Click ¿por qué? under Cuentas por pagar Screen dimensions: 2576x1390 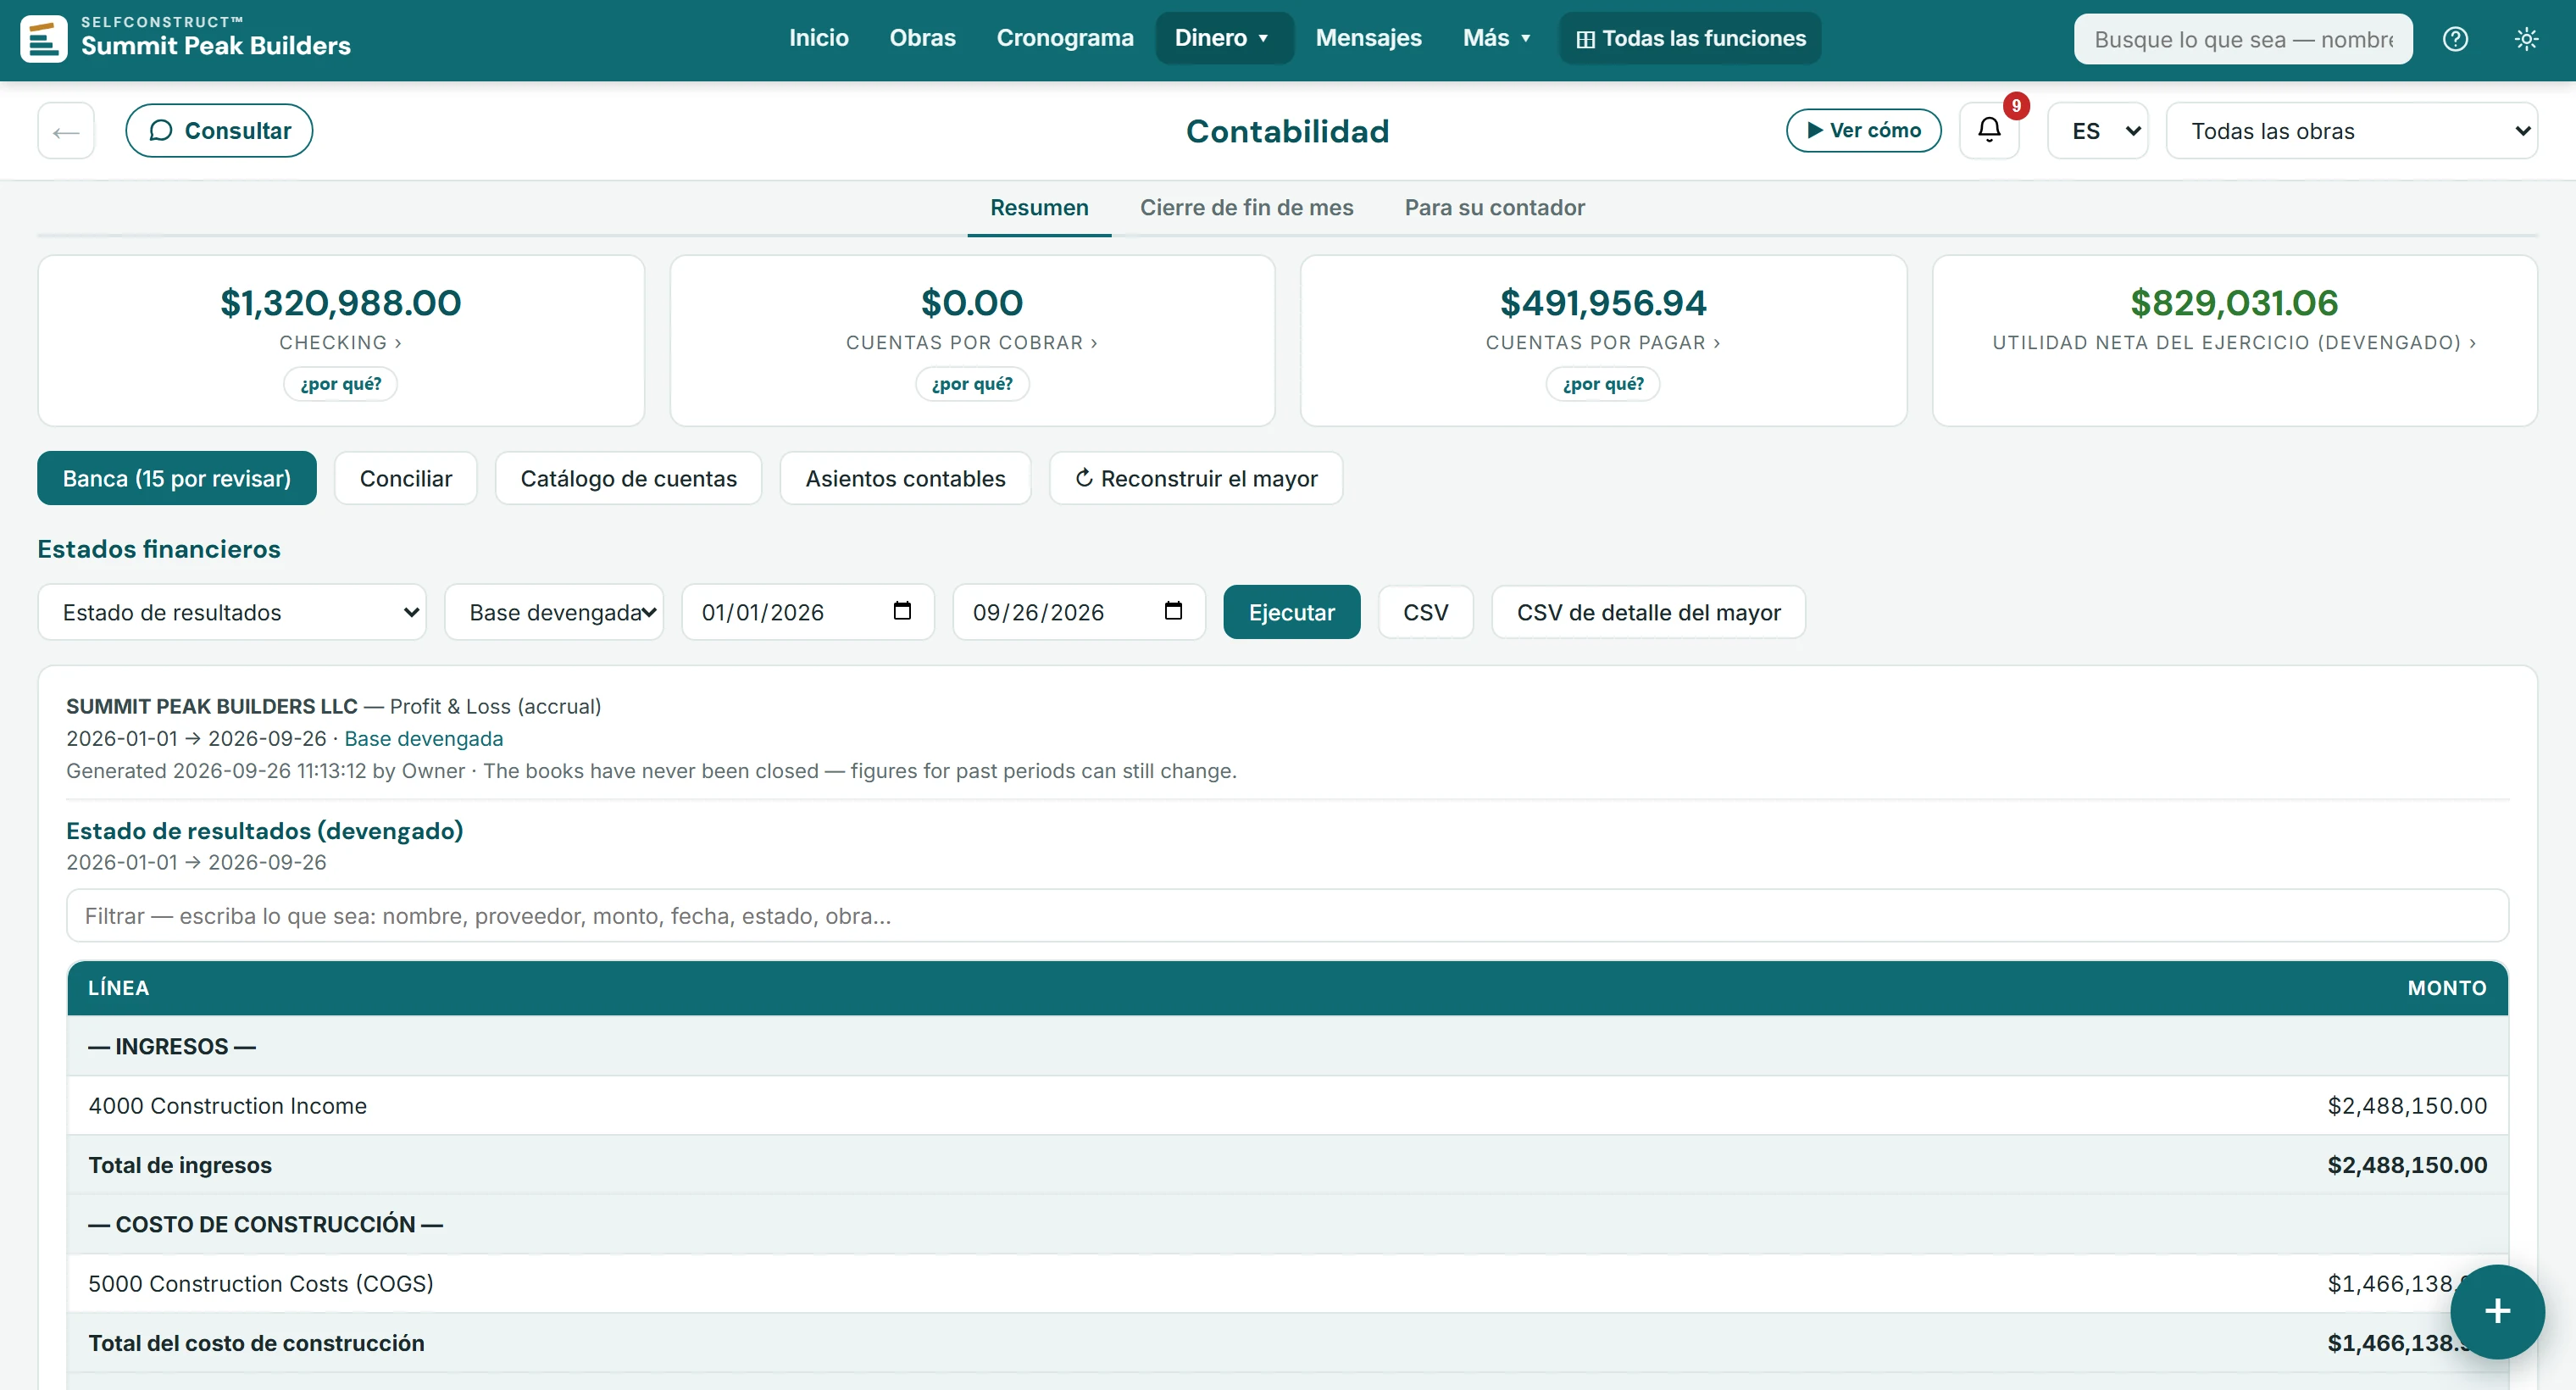1603,384
